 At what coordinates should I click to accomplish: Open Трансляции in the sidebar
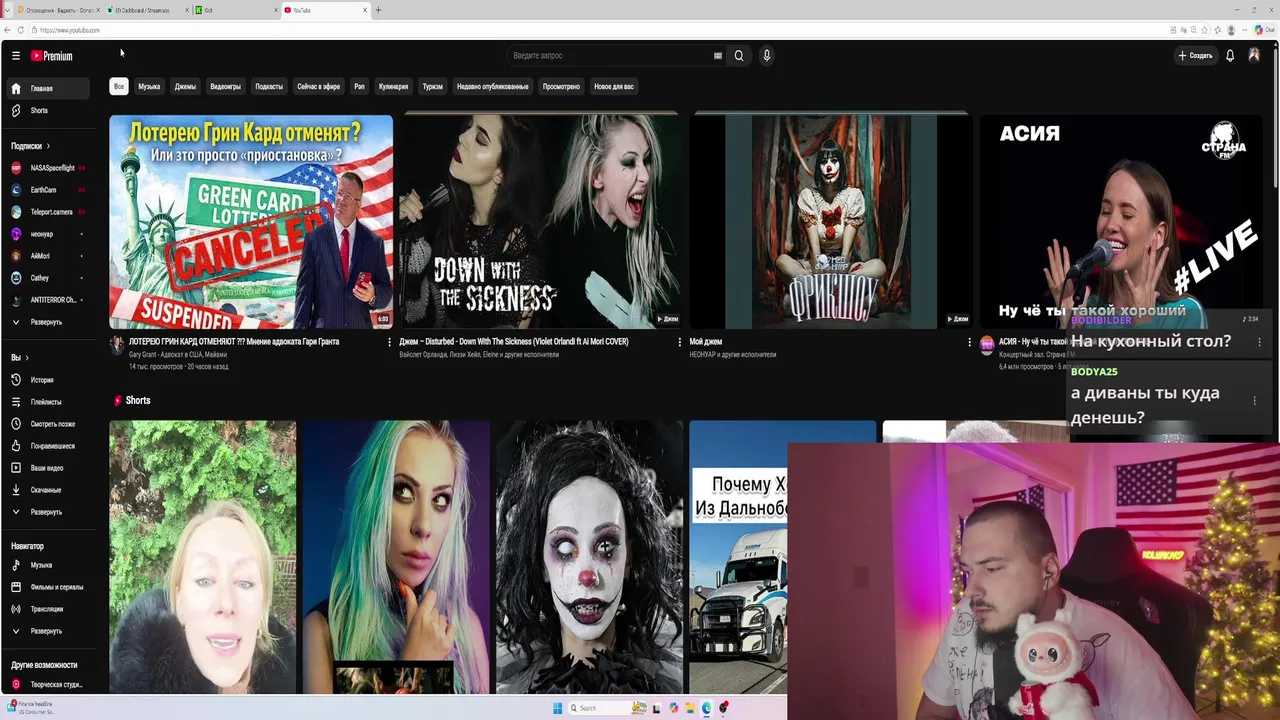point(48,609)
